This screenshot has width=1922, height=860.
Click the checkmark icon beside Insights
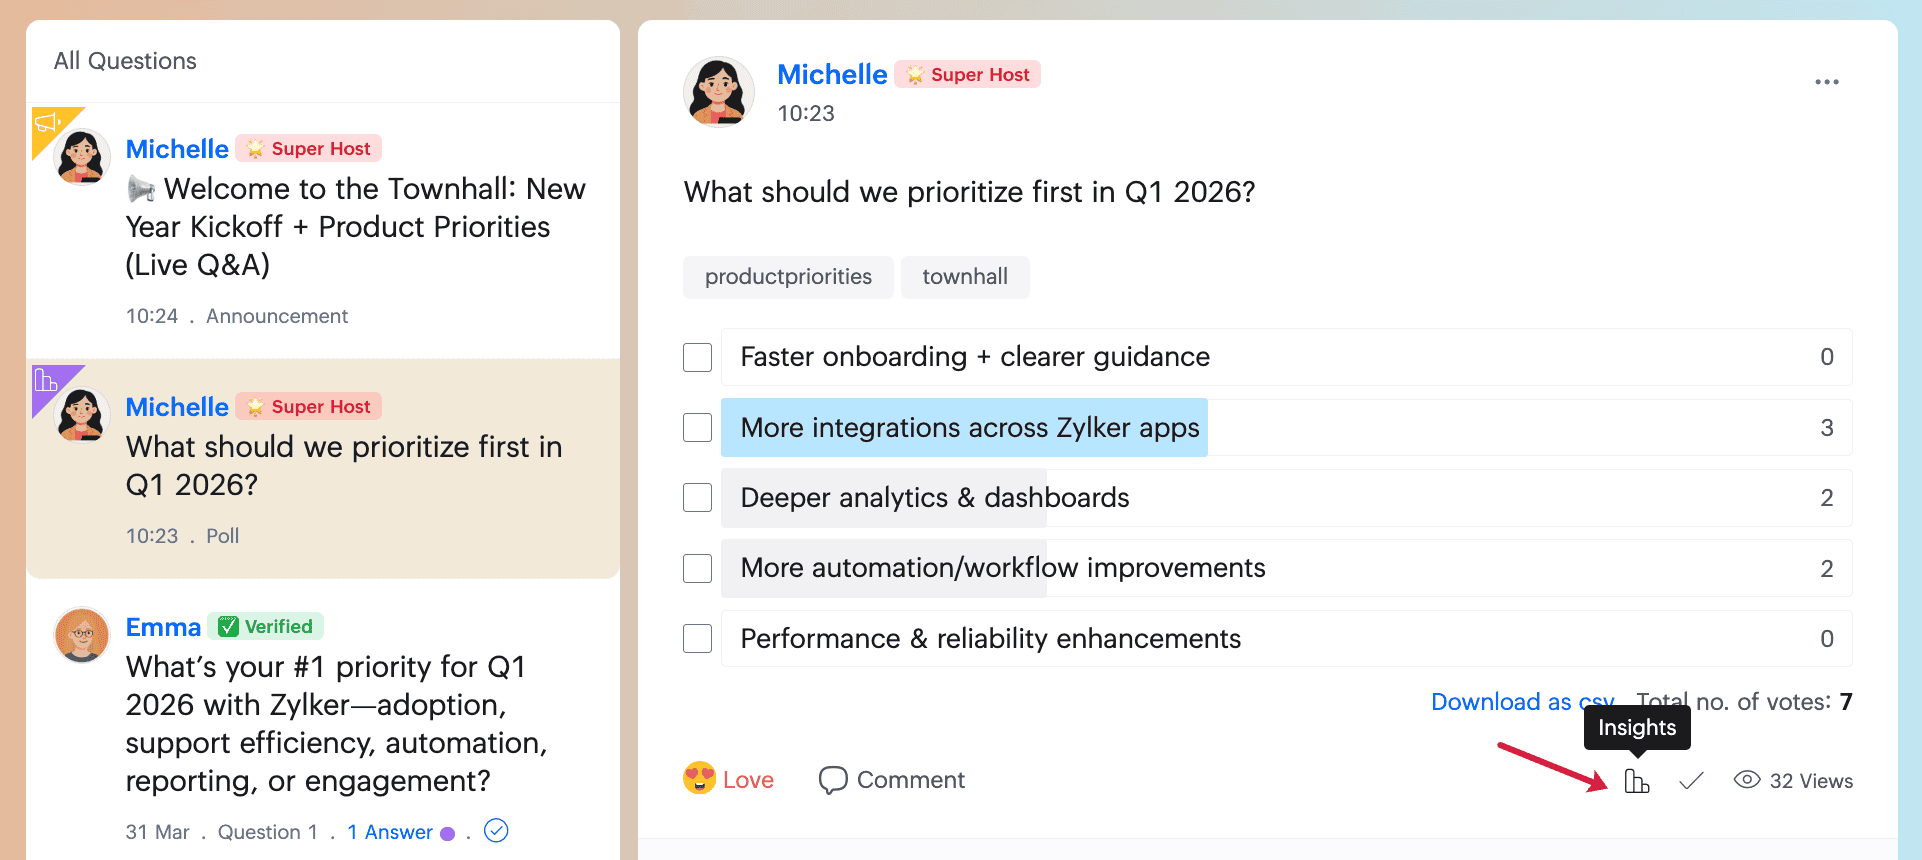coord(1691,781)
